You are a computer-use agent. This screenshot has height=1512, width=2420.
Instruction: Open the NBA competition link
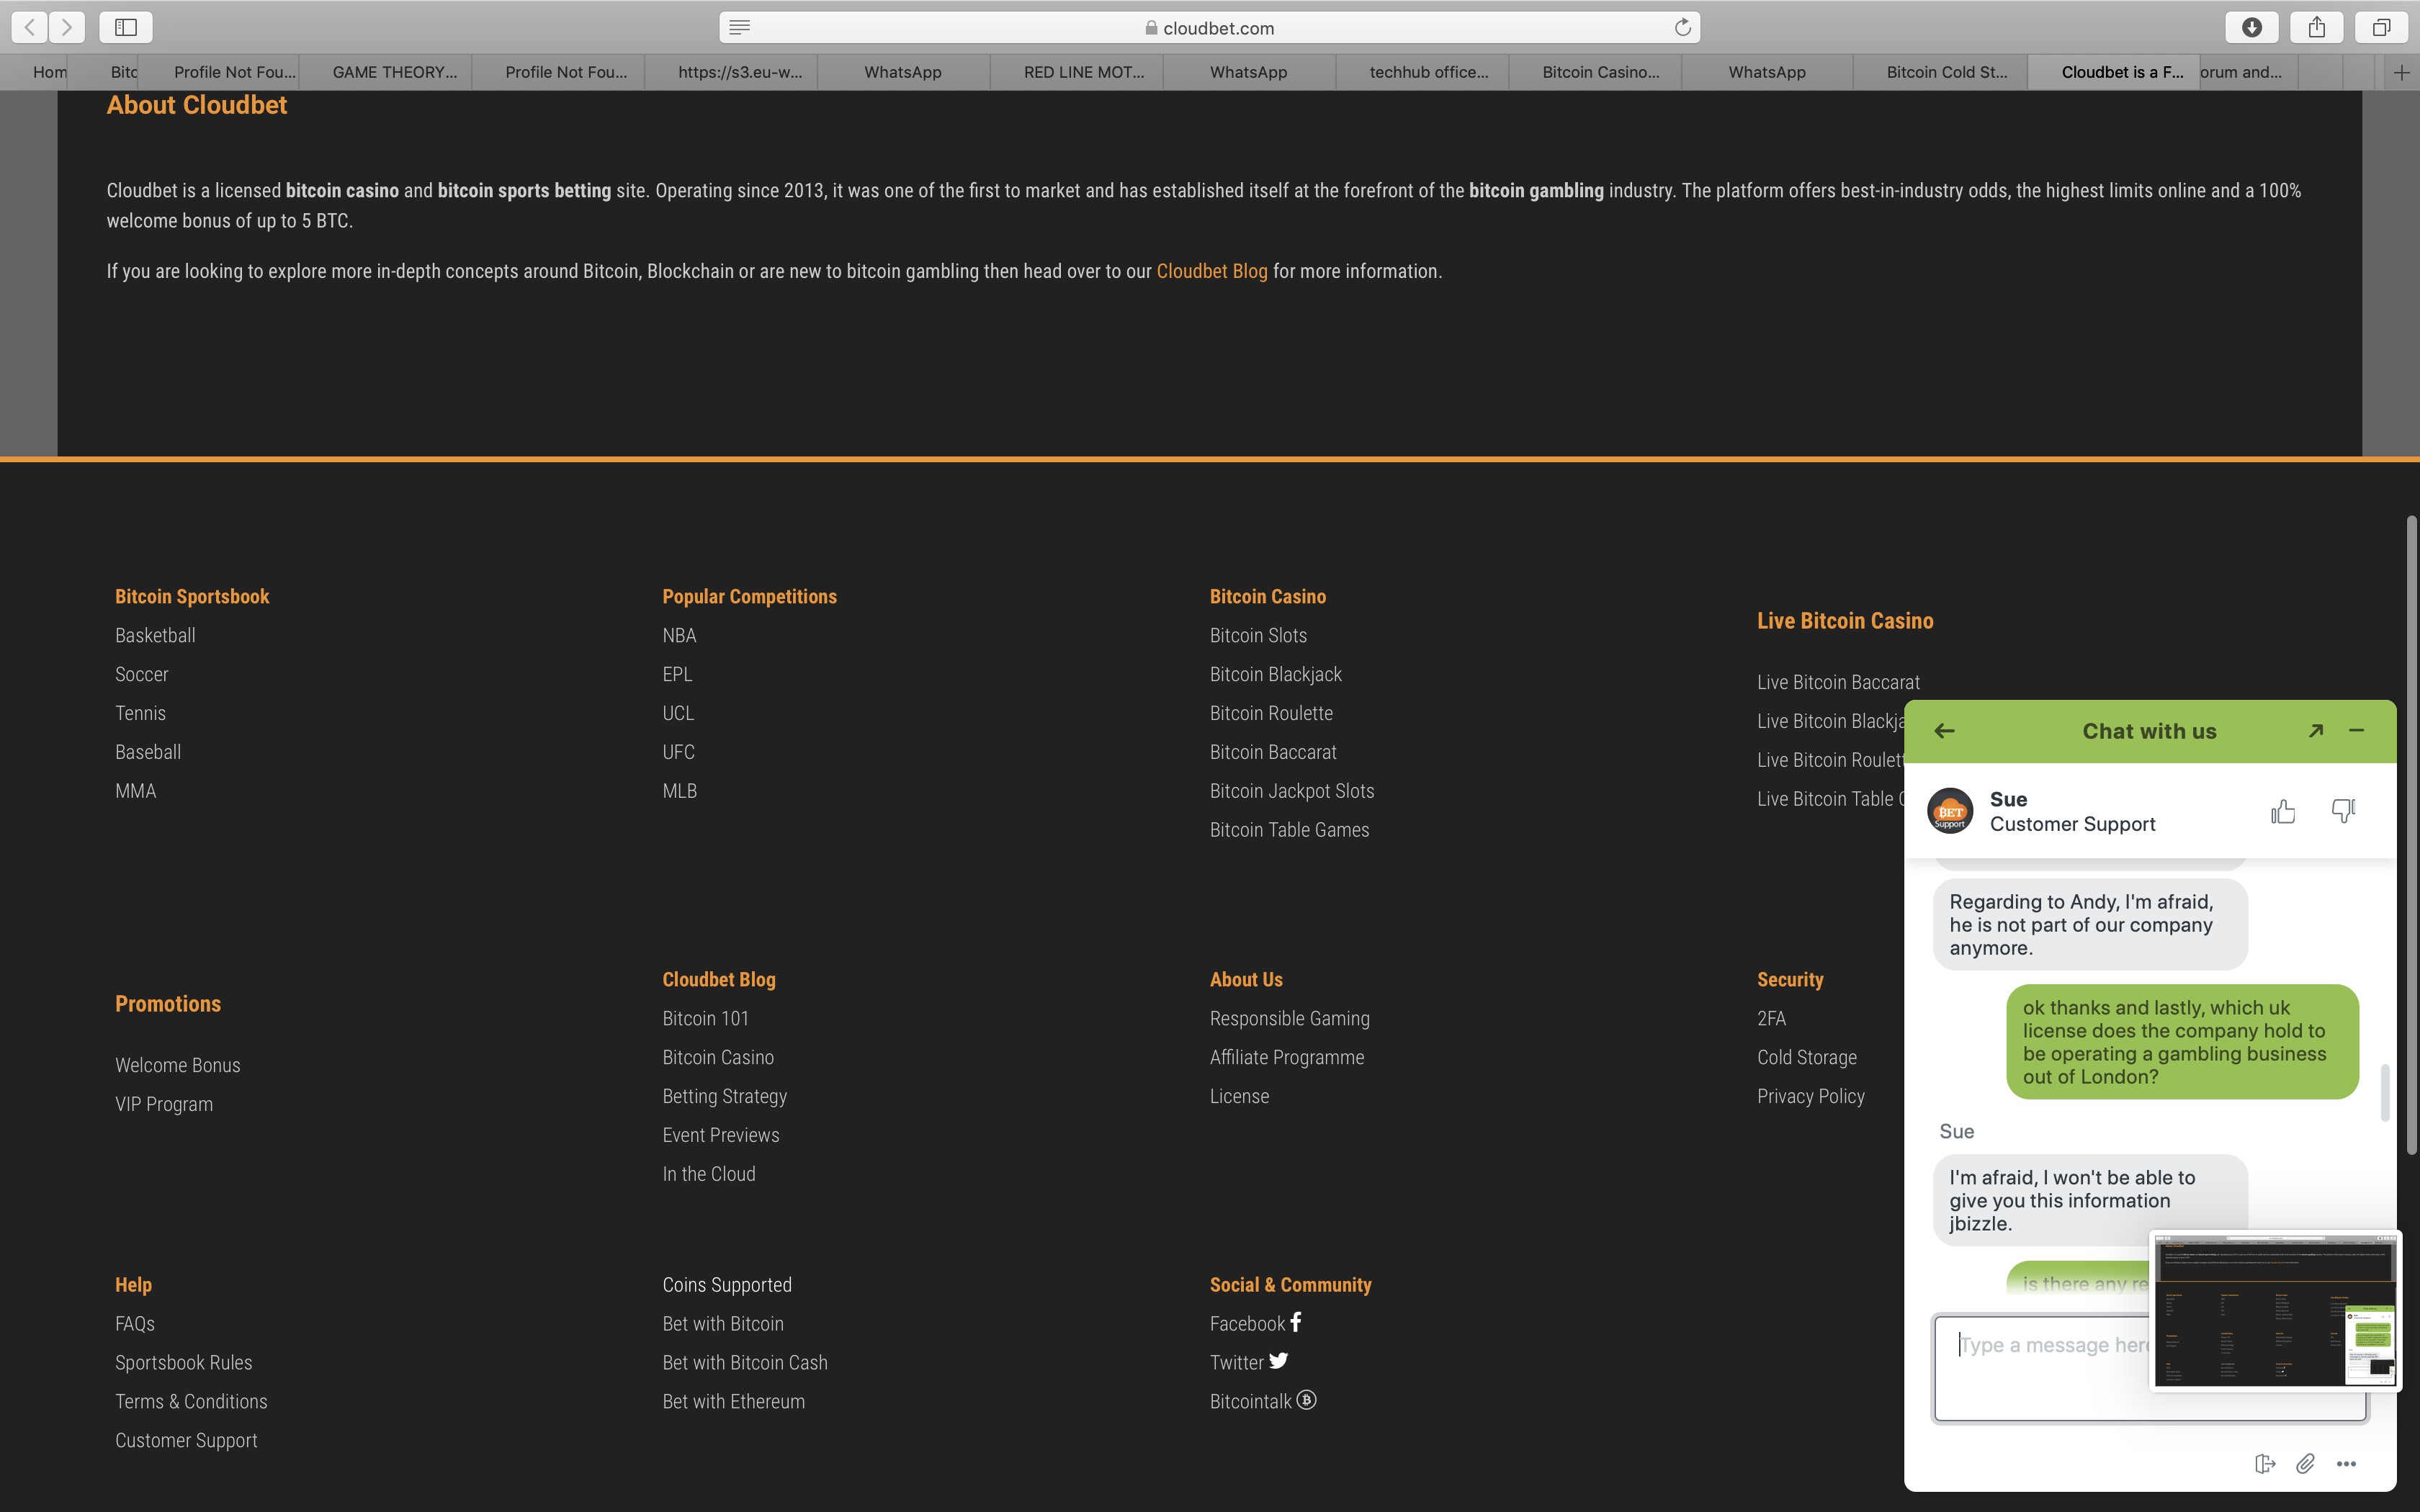[679, 635]
